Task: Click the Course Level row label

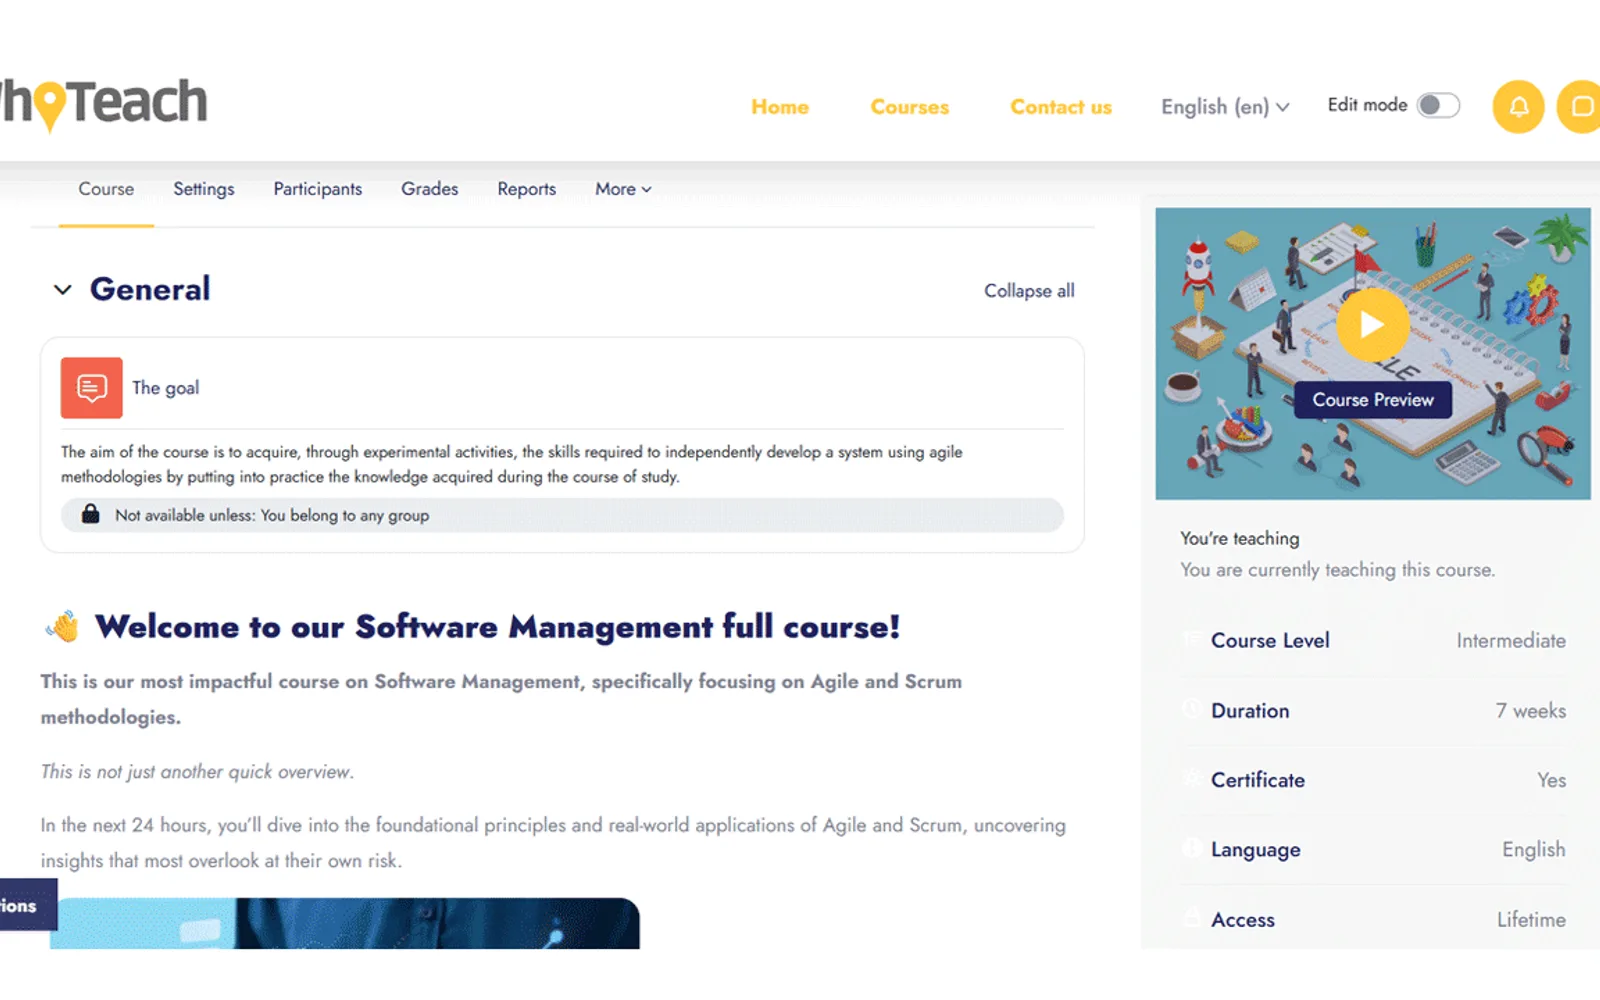Action: pyautogui.click(x=1270, y=641)
